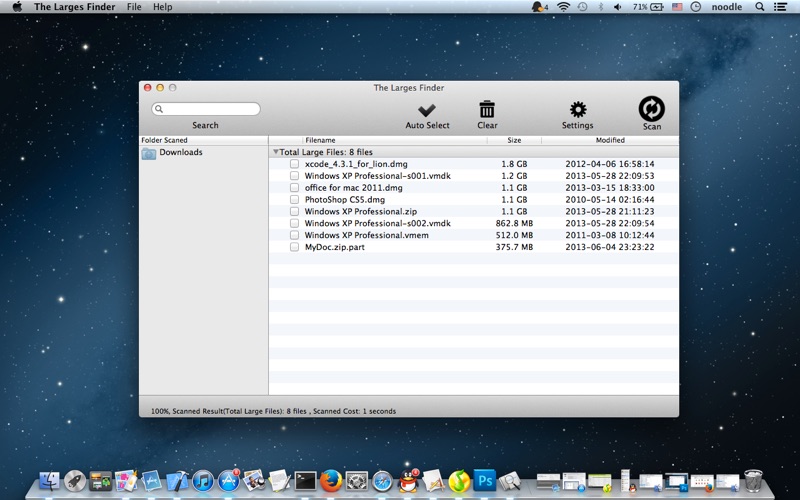Click the Folder Scaned column header
The width and height of the screenshot is (800, 500).
tap(204, 140)
